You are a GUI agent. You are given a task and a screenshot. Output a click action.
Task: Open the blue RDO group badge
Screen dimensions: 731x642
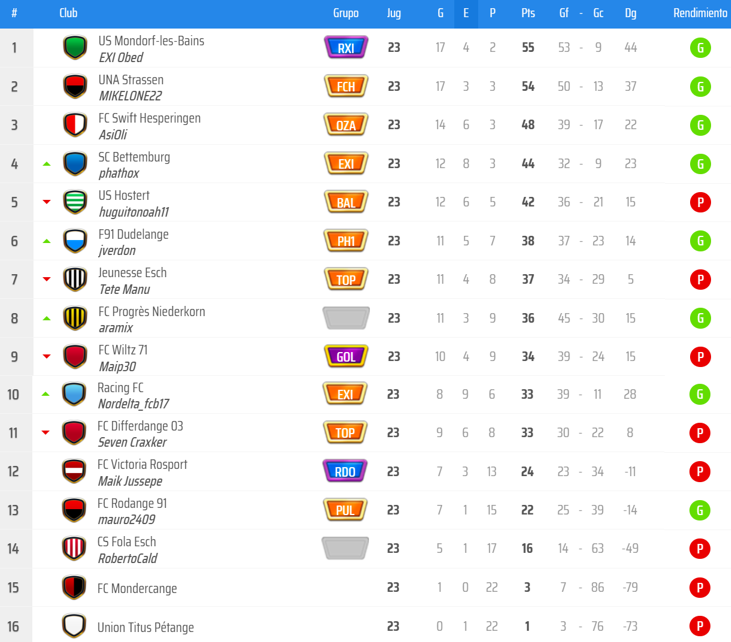(345, 471)
